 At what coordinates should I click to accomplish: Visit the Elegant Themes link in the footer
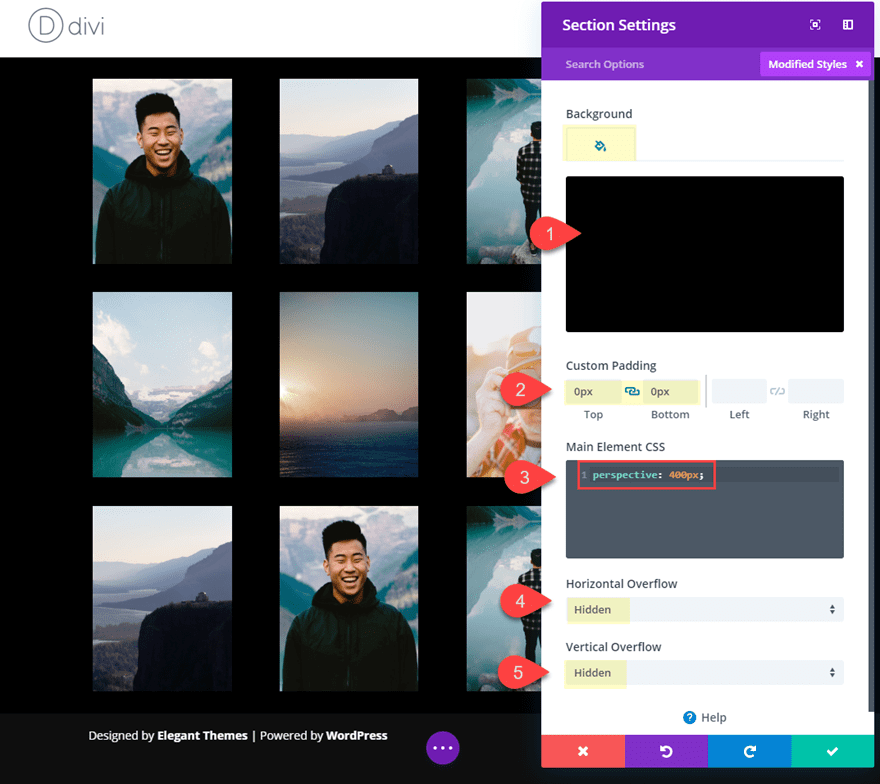coord(202,735)
